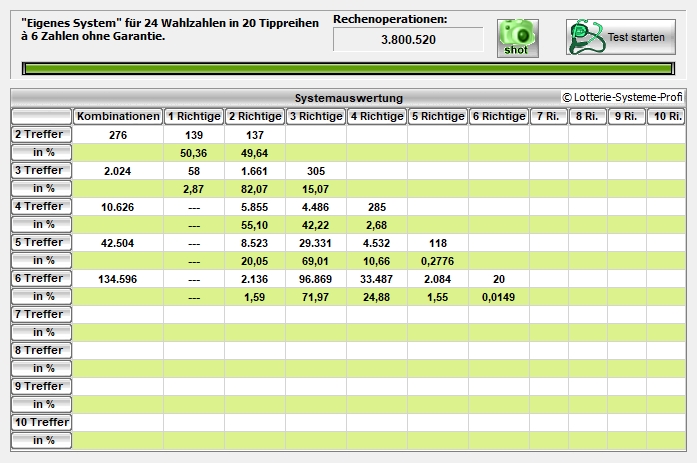Select percentage cell 49,64

pos(255,153)
